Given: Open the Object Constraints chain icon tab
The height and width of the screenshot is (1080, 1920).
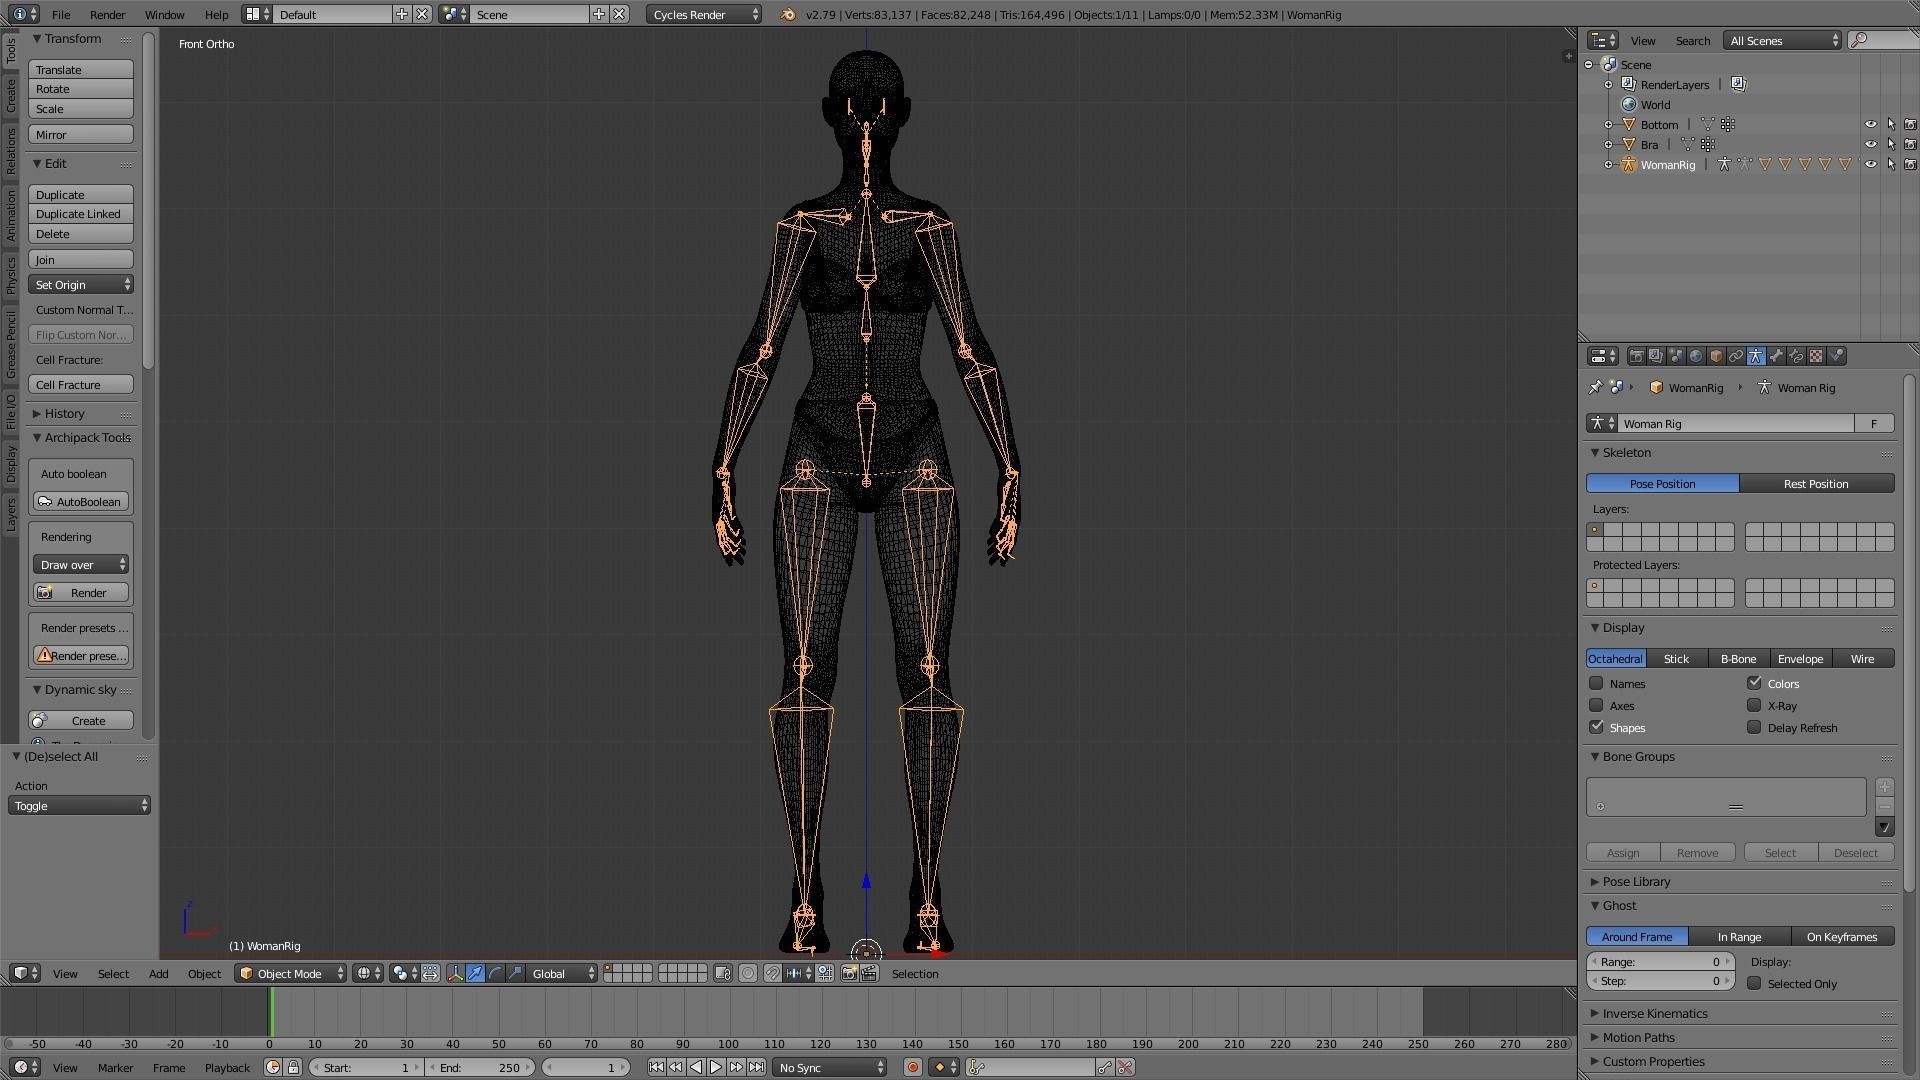Looking at the screenshot, I should tap(1736, 356).
